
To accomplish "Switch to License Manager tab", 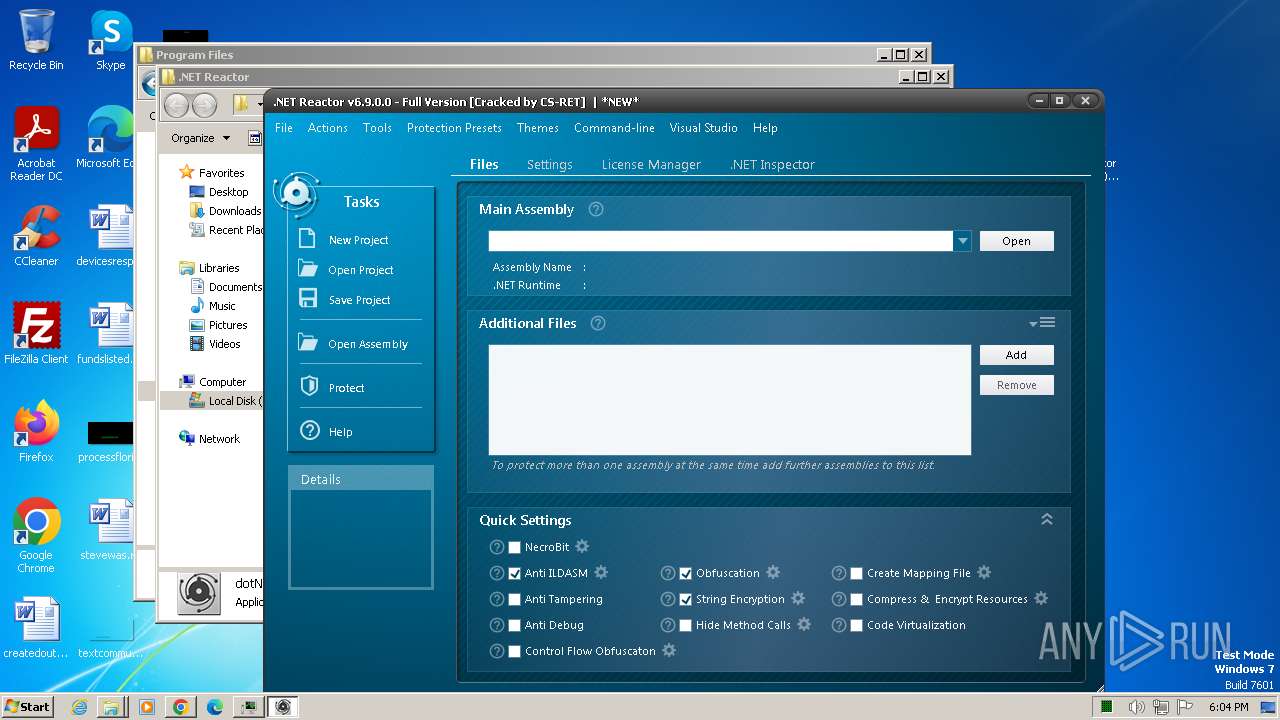I will pos(651,165).
